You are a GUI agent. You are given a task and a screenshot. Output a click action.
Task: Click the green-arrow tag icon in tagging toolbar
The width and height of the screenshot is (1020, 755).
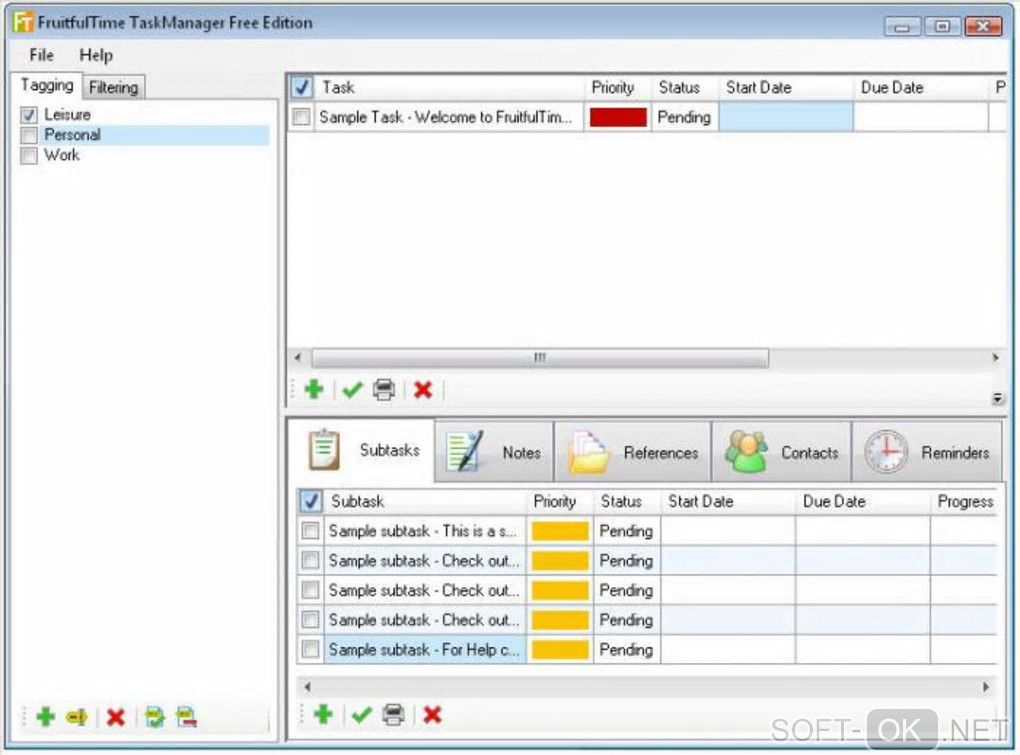pos(155,717)
